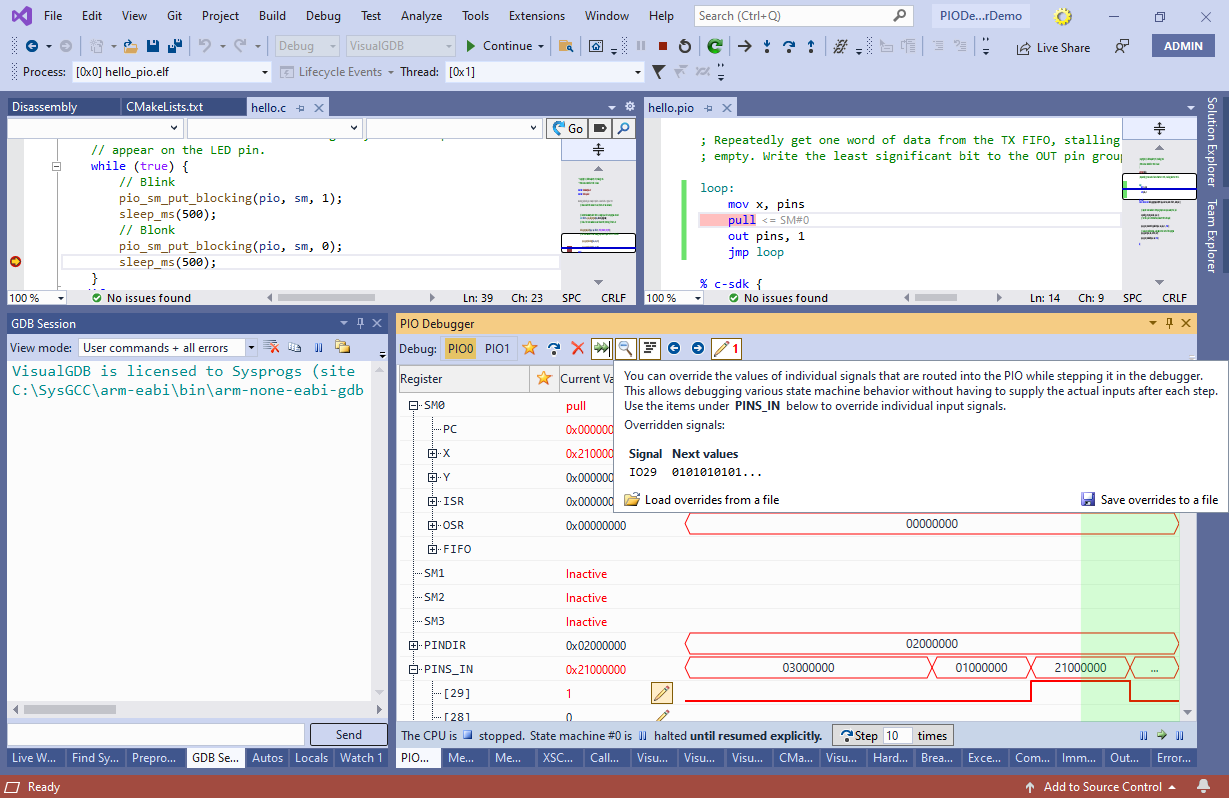1229x798 pixels.
Task: Click the Restart debugging icon
Action: 685,46
